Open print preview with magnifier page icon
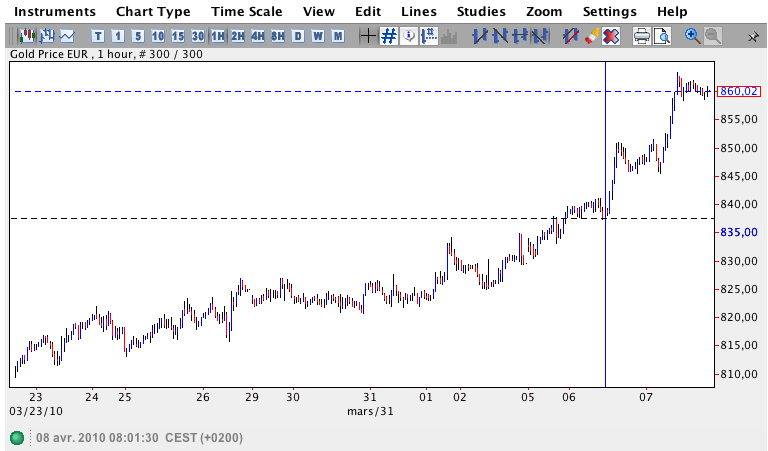 (661, 36)
